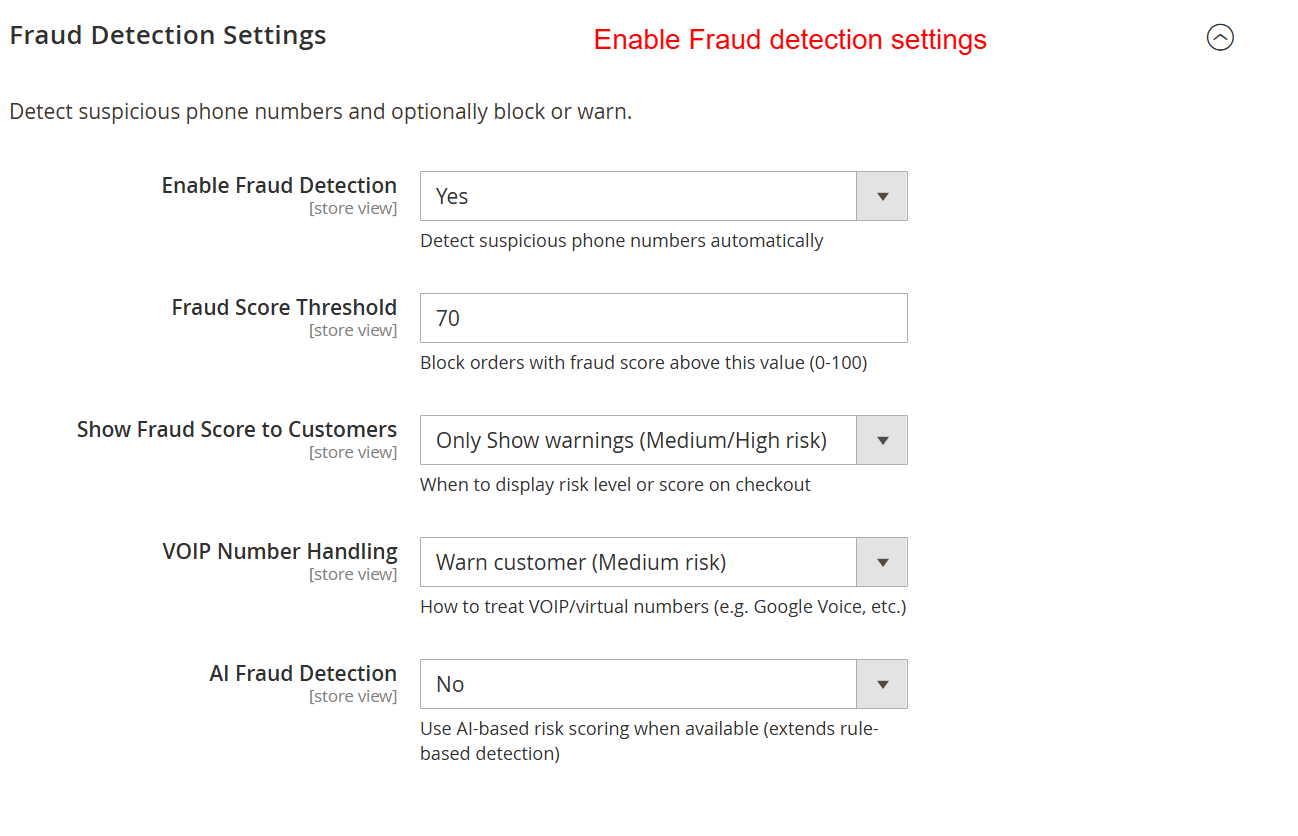Click the AI Fraud Detection dropdown arrow
This screenshot has width=1298, height=836.
click(882, 684)
